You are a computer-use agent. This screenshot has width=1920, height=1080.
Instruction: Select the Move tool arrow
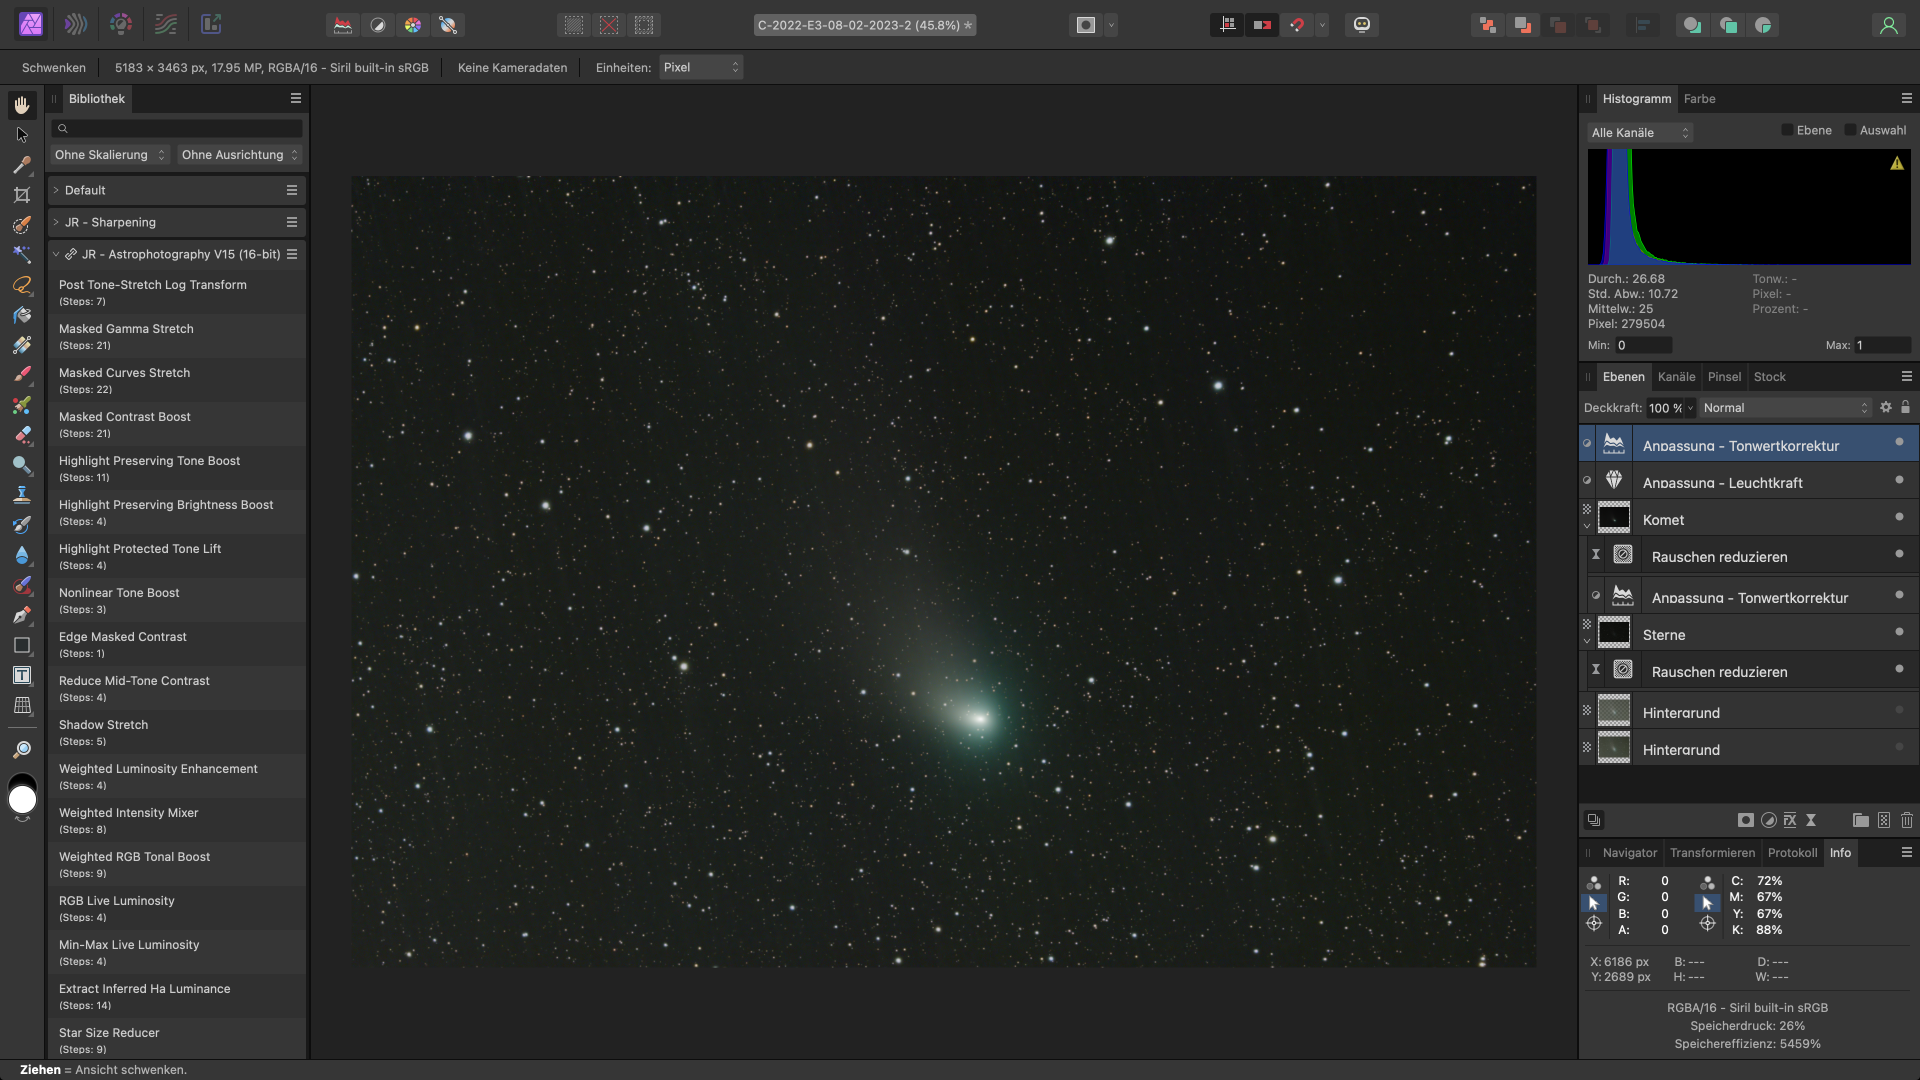tap(22, 135)
